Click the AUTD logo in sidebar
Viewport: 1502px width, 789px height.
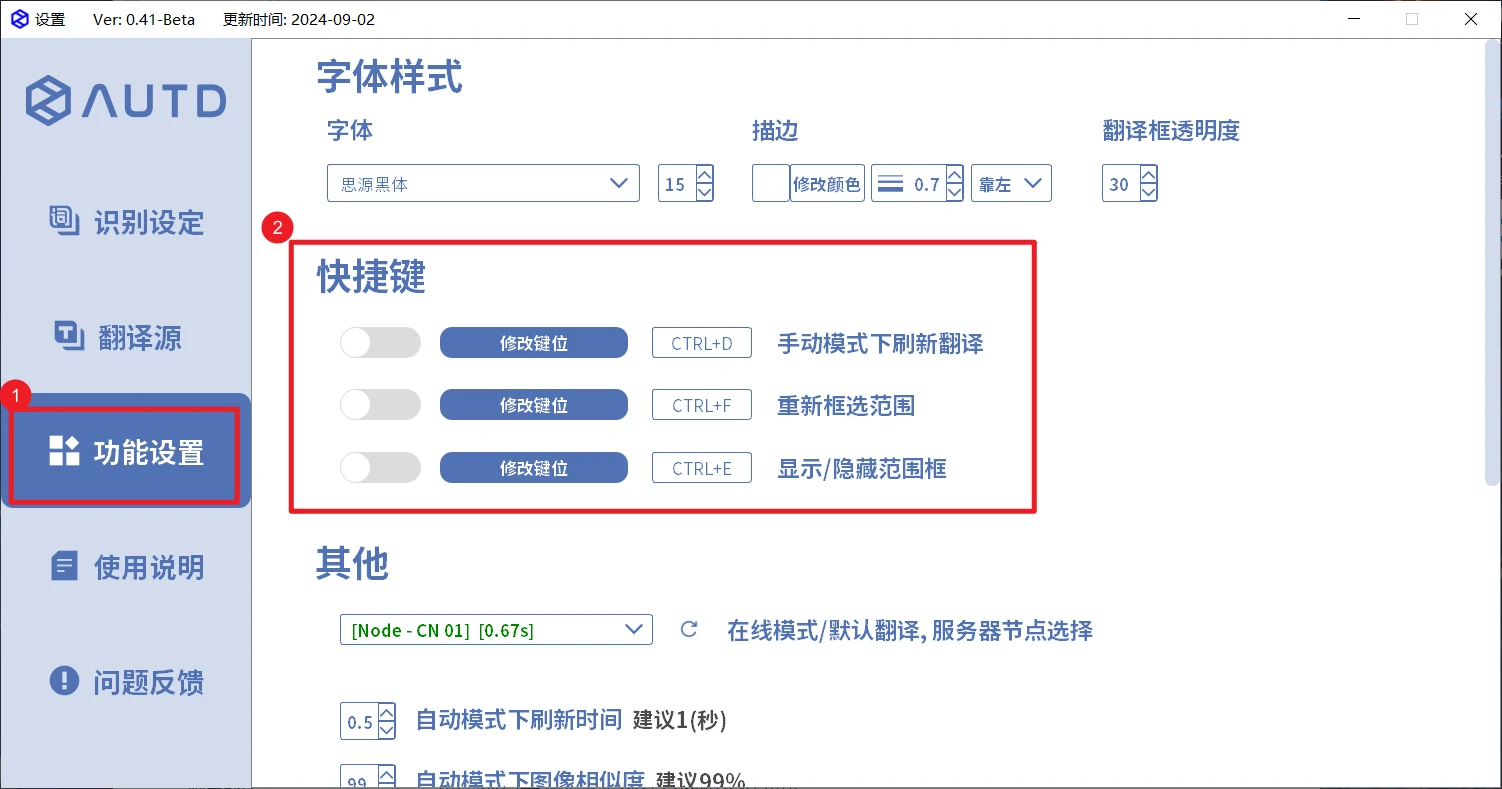(x=126, y=101)
